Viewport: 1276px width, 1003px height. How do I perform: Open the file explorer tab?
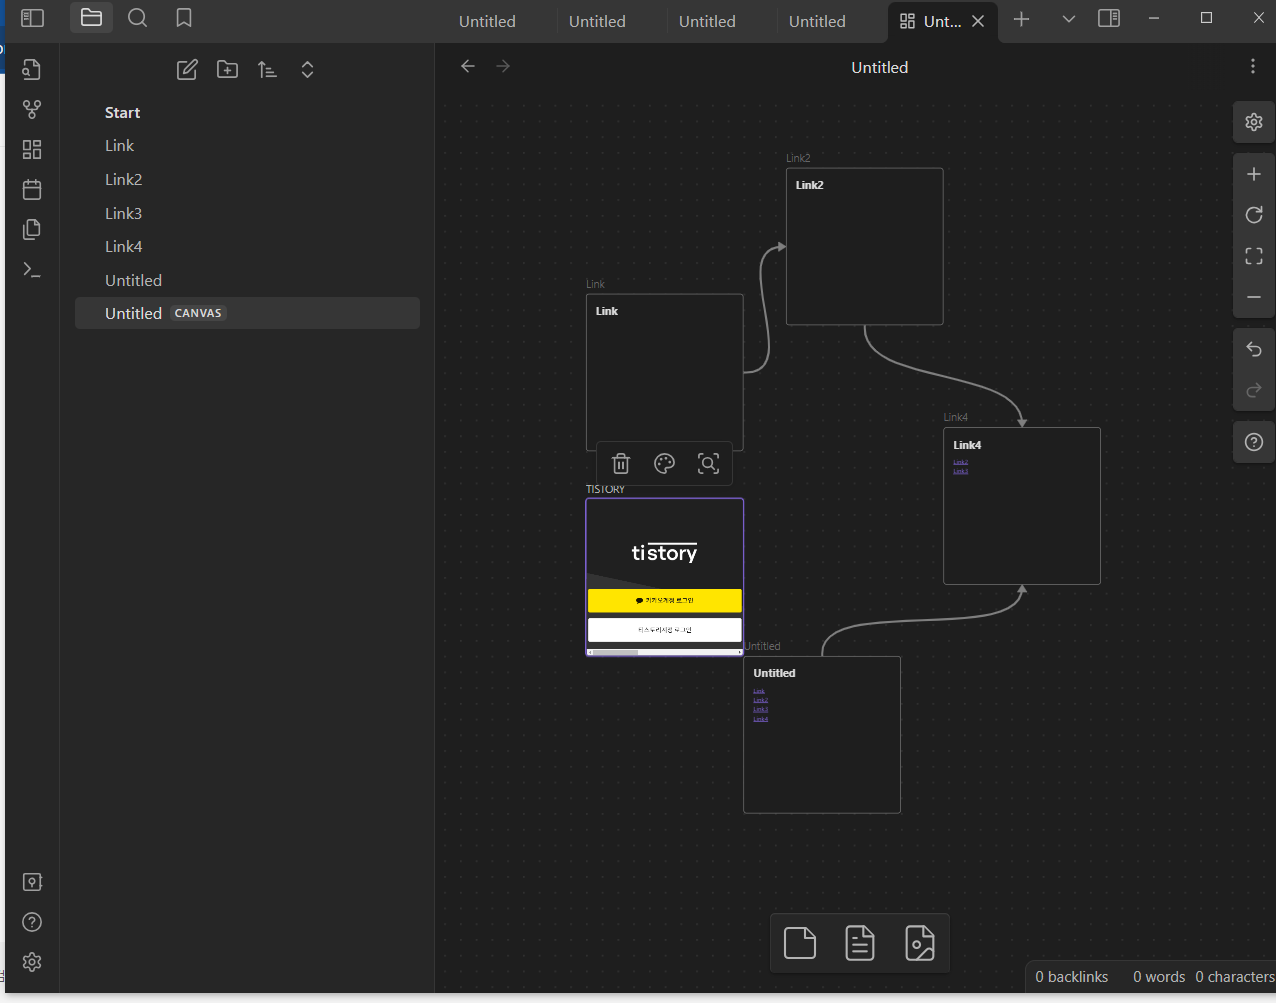[x=91, y=18]
